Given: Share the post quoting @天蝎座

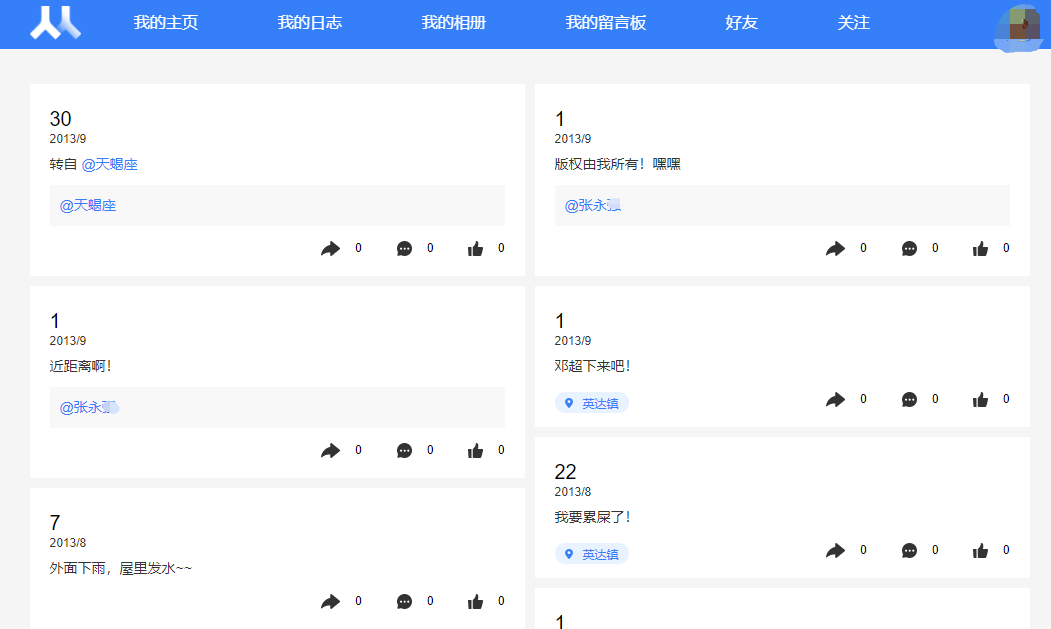Looking at the screenshot, I should [331, 247].
